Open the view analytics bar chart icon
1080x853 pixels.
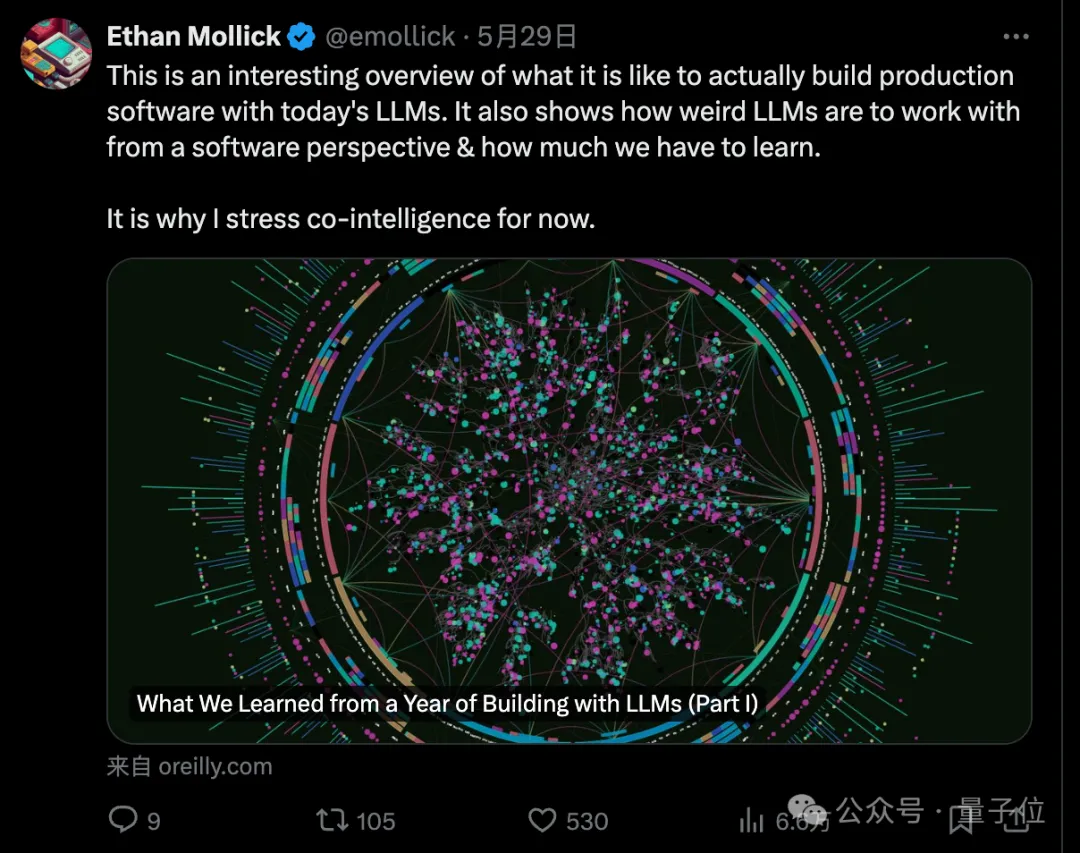point(751,821)
